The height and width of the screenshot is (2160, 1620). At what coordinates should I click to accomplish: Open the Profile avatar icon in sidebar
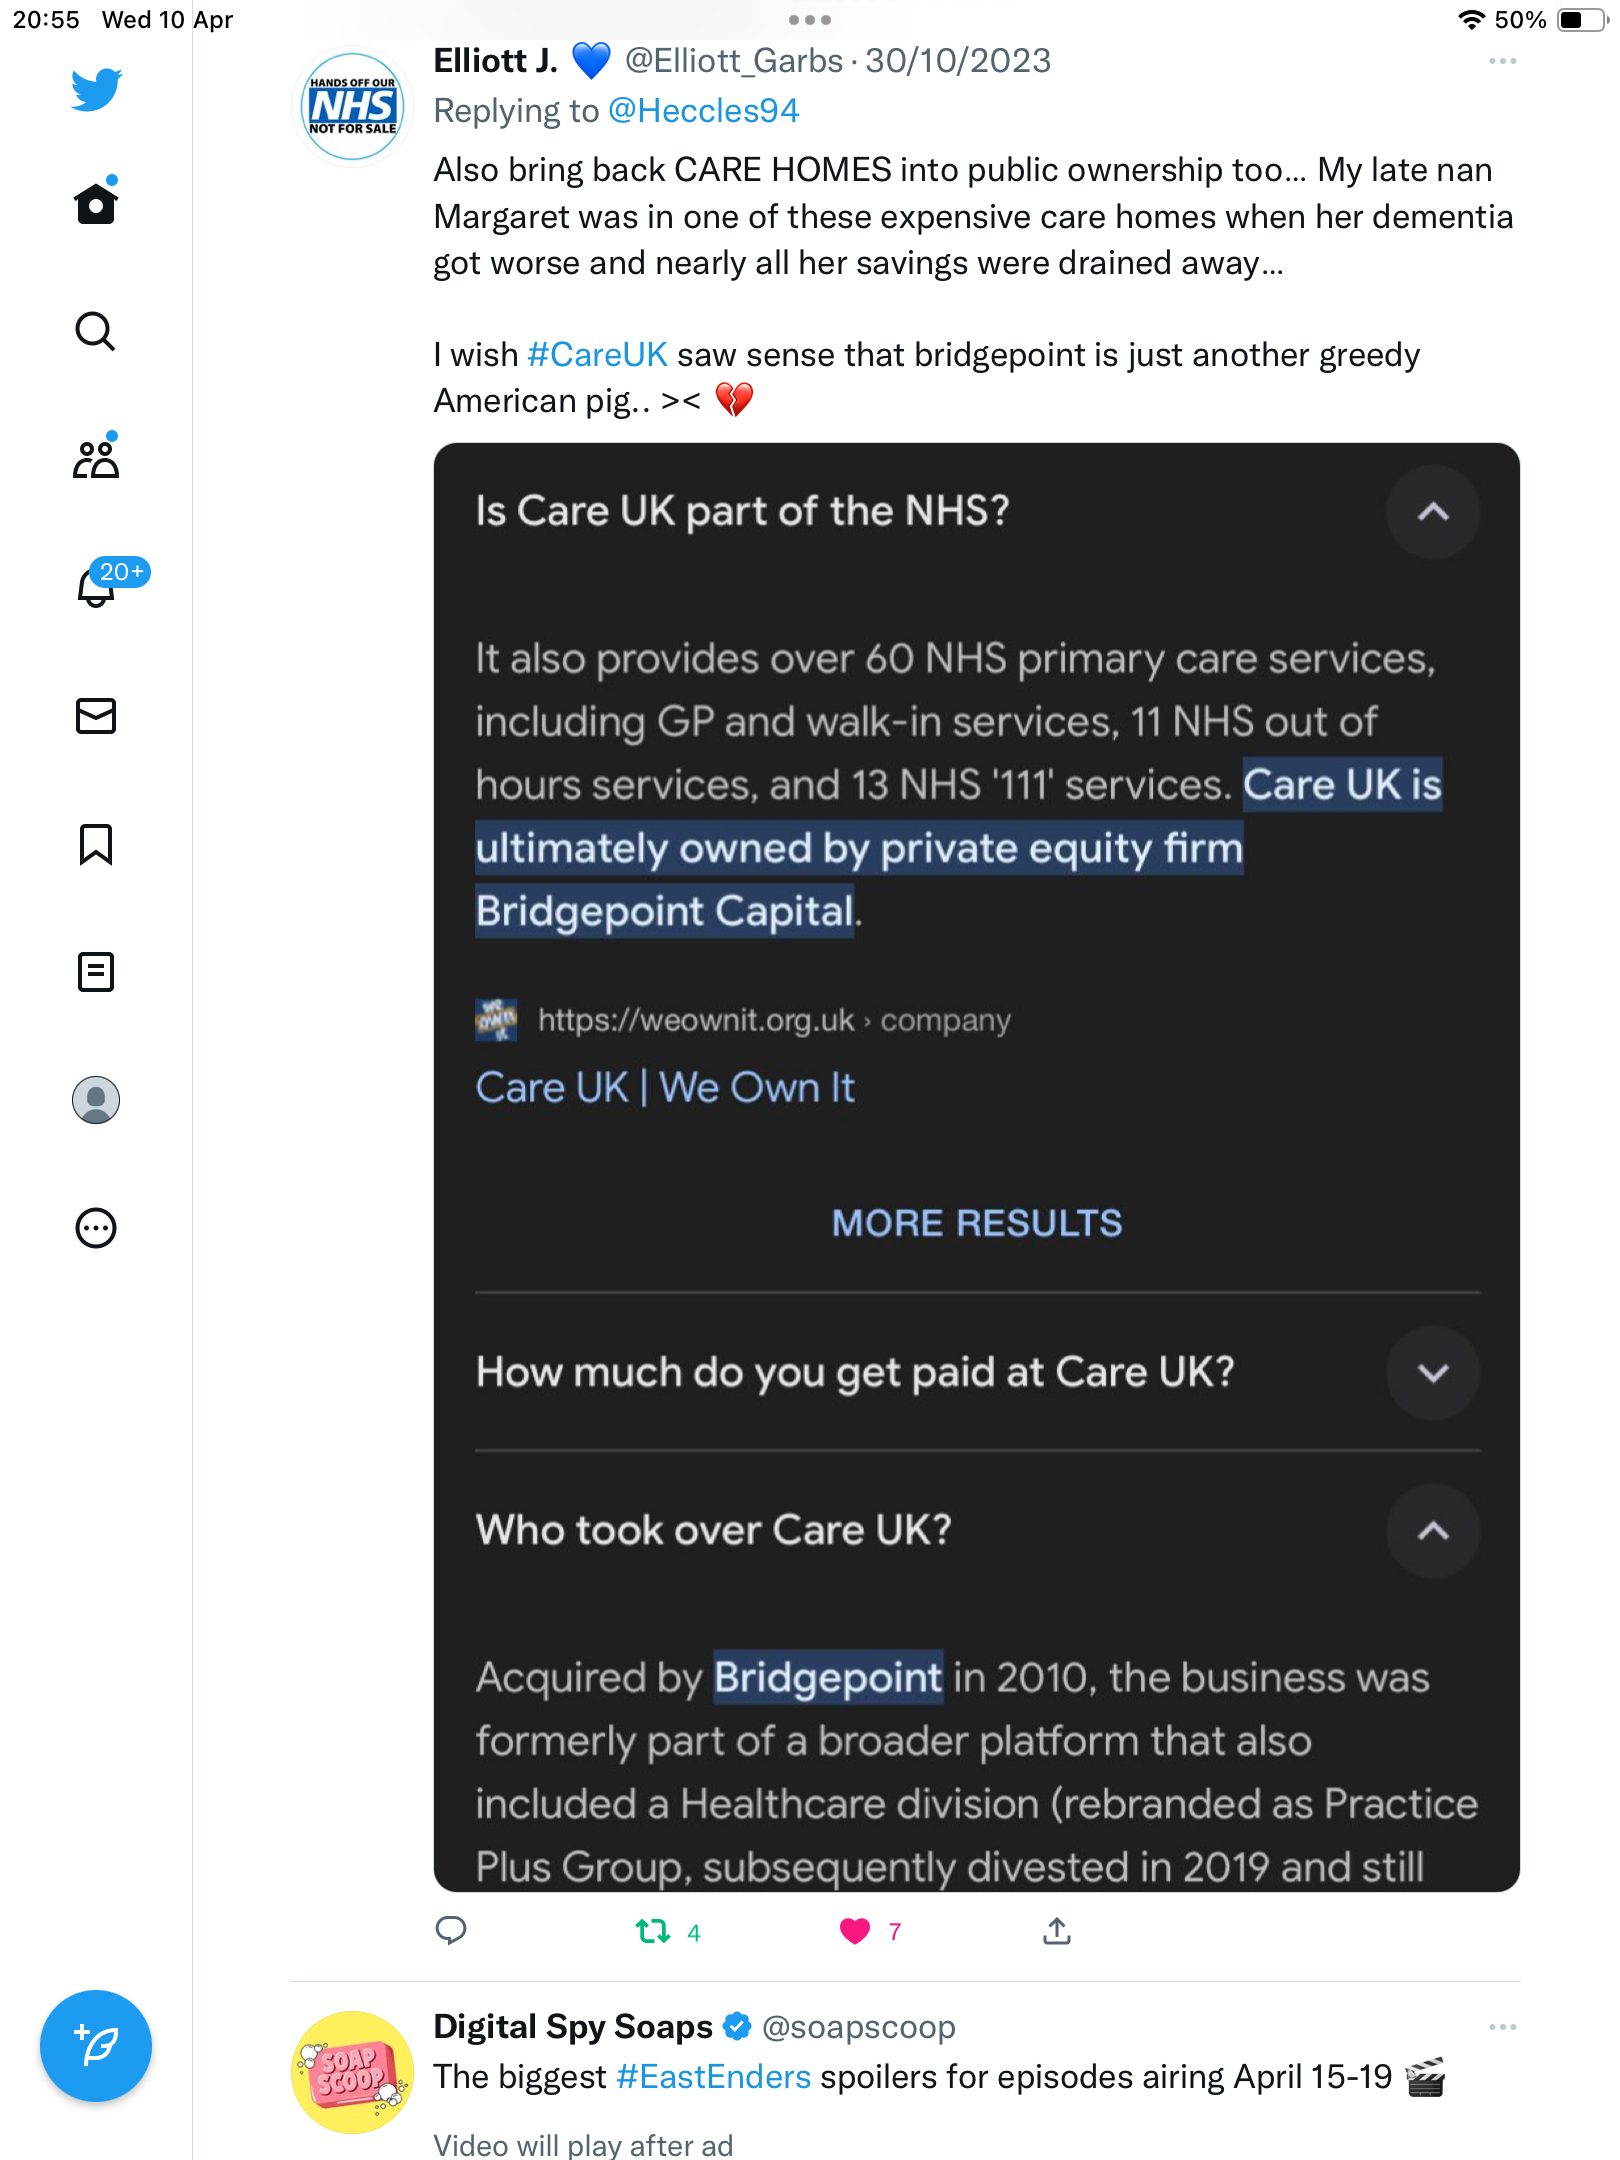96,1100
